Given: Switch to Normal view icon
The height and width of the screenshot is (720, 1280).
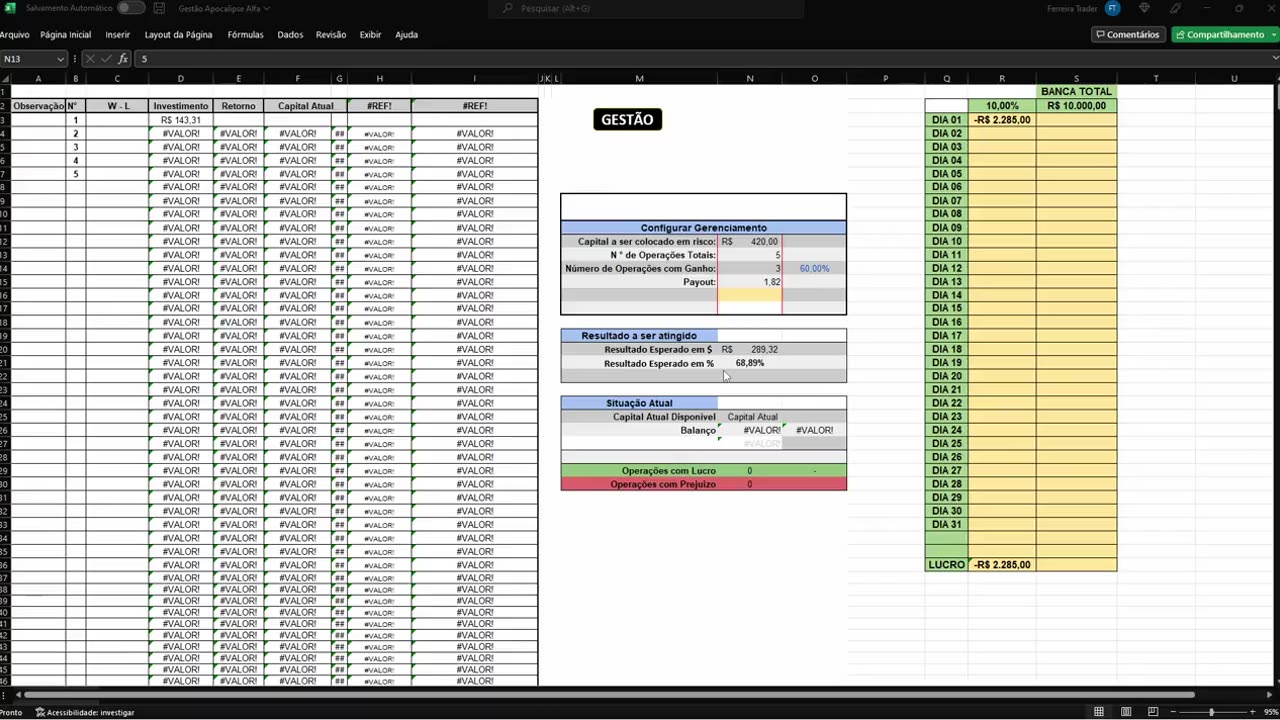Looking at the screenshot, I should [1099, 712].
